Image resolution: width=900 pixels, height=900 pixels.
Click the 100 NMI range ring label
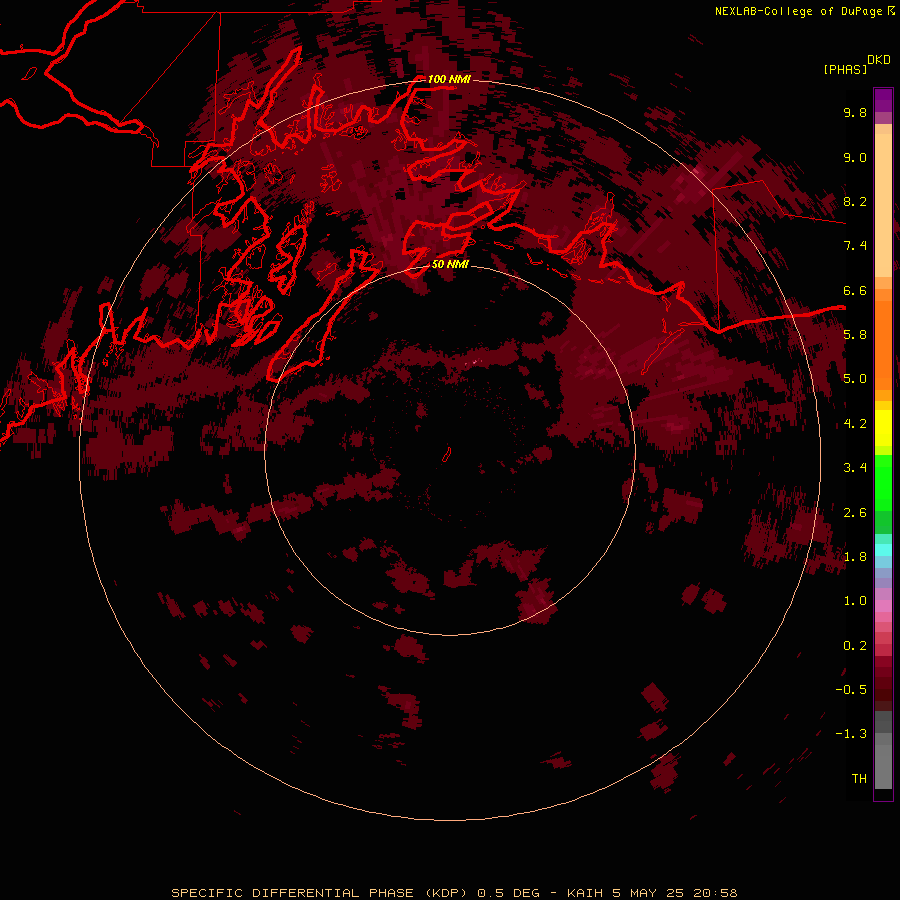449,79
